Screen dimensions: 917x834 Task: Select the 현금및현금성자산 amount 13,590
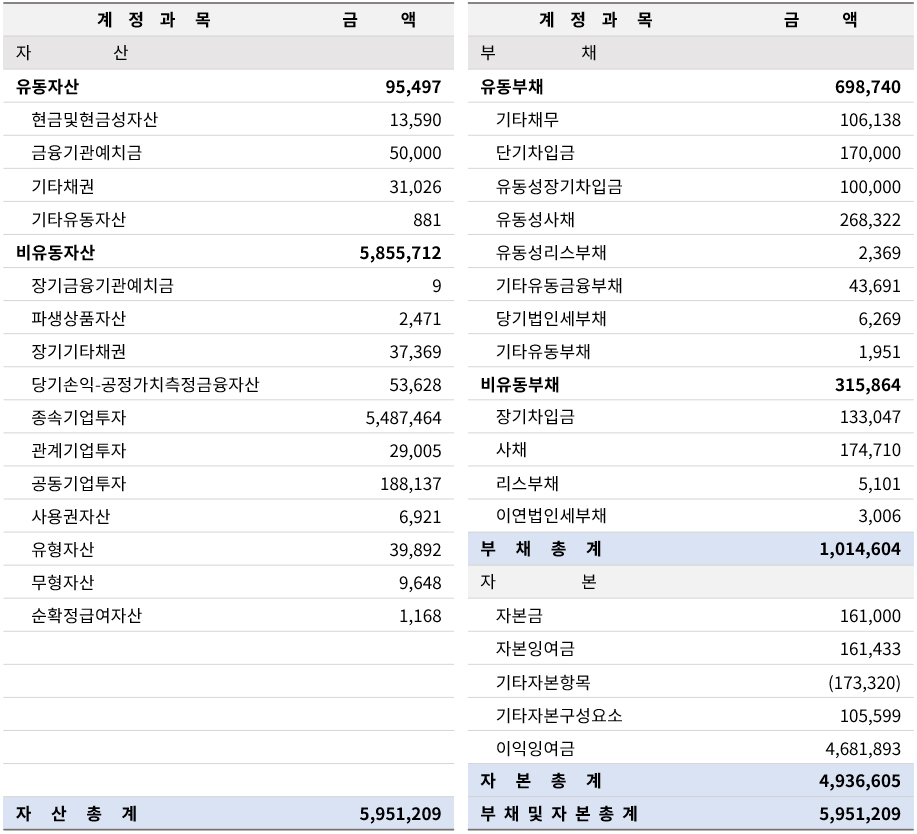coord(415,120)
